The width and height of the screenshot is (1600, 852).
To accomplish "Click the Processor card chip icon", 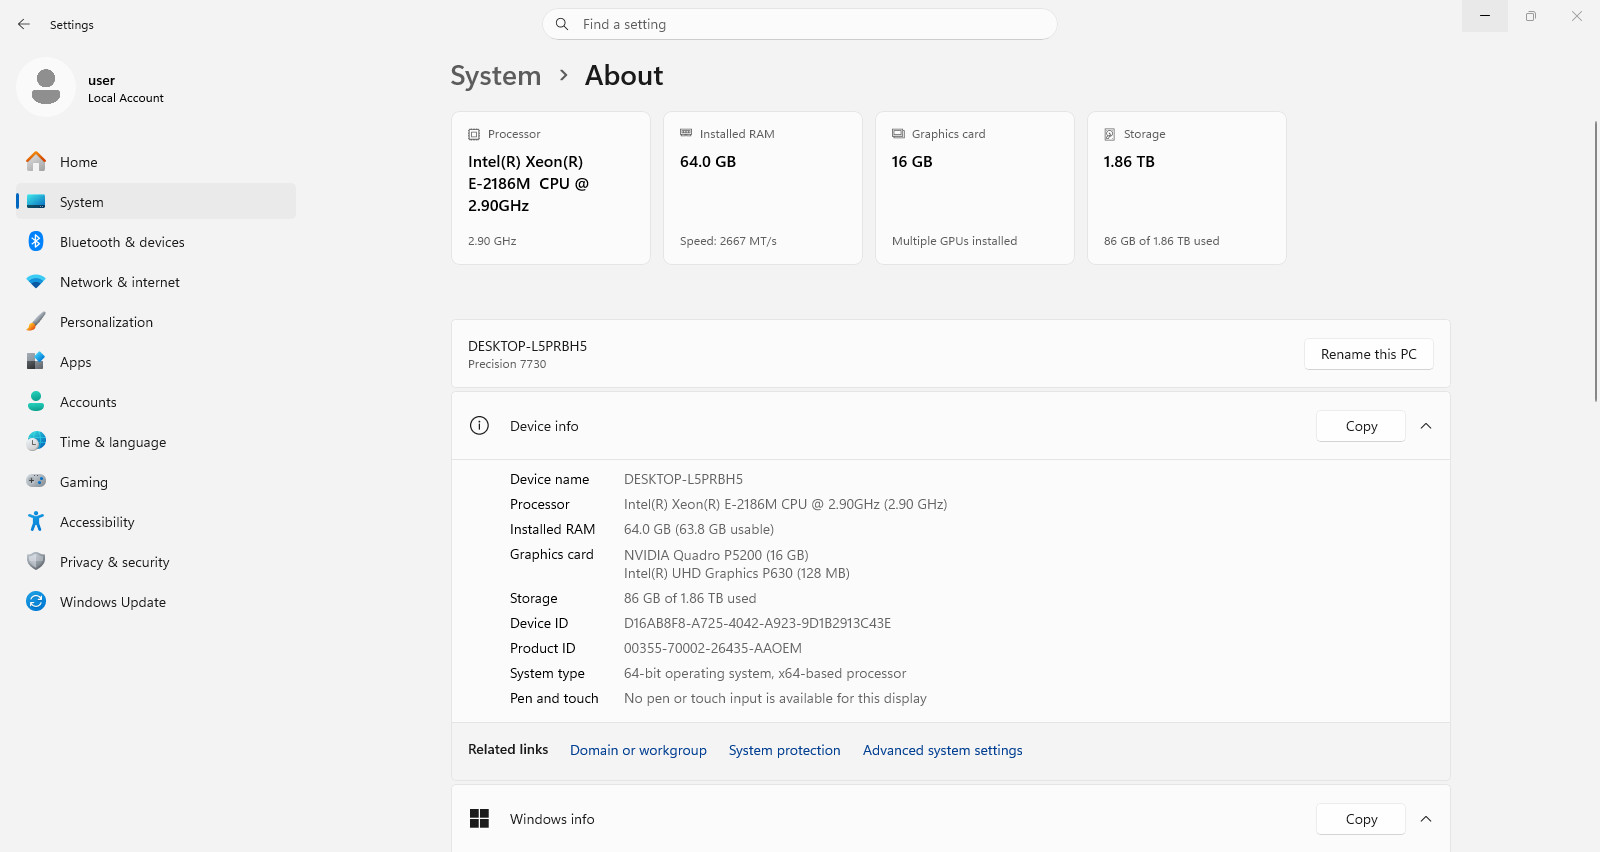I will tap(474, 134).
